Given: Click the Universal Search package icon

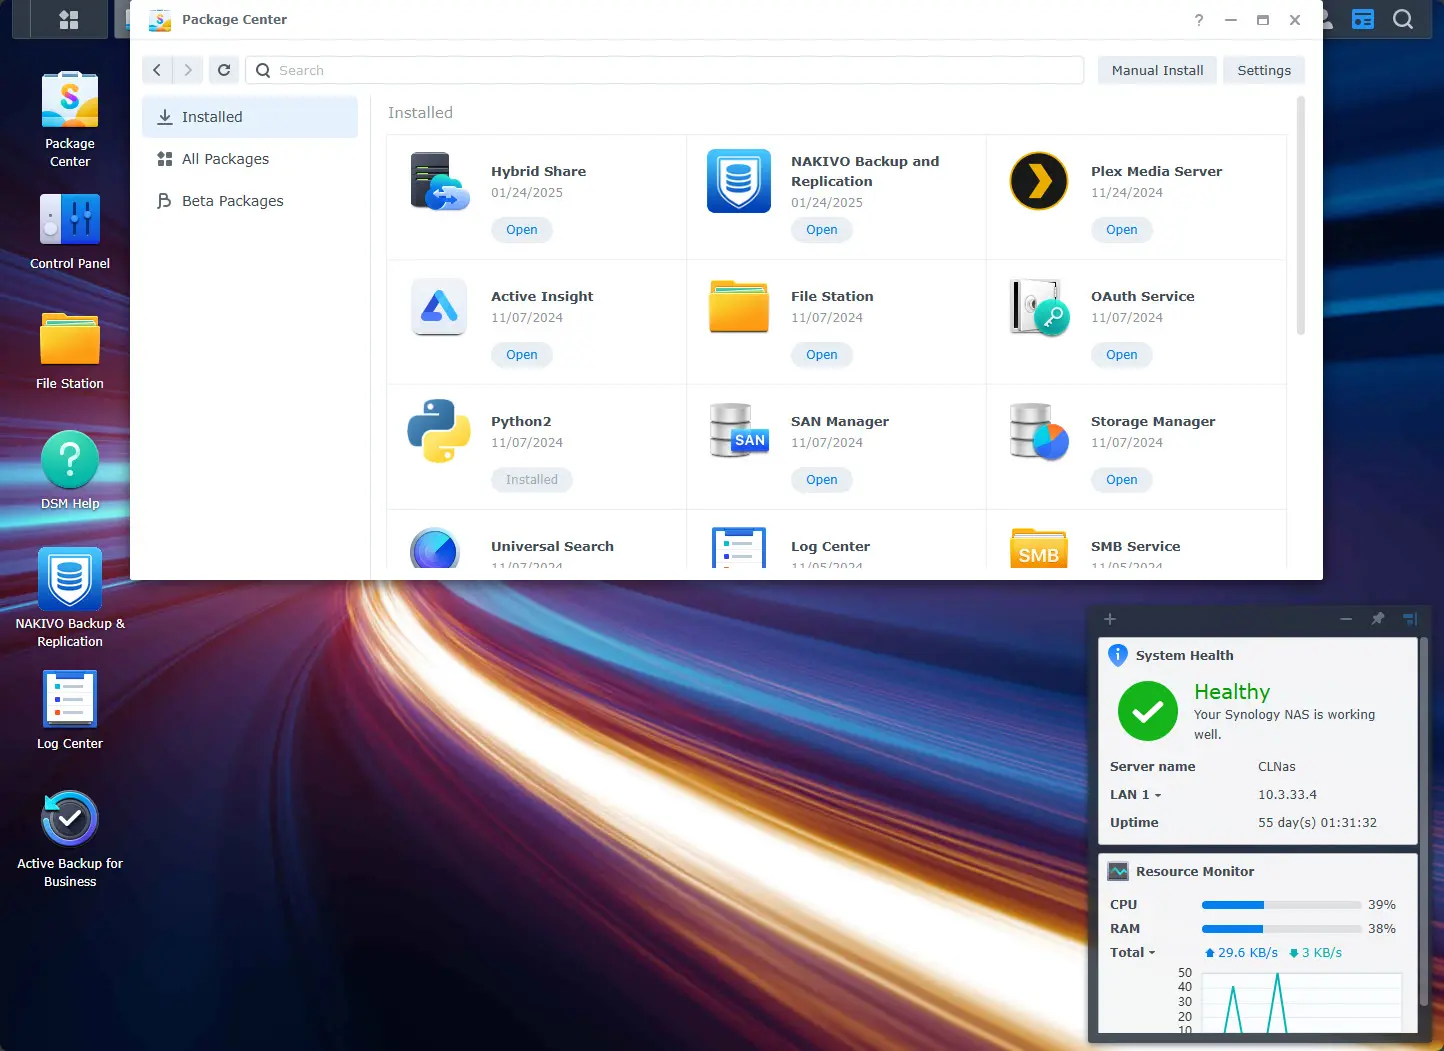Looking at the screenshot, I should pos(435,548).
